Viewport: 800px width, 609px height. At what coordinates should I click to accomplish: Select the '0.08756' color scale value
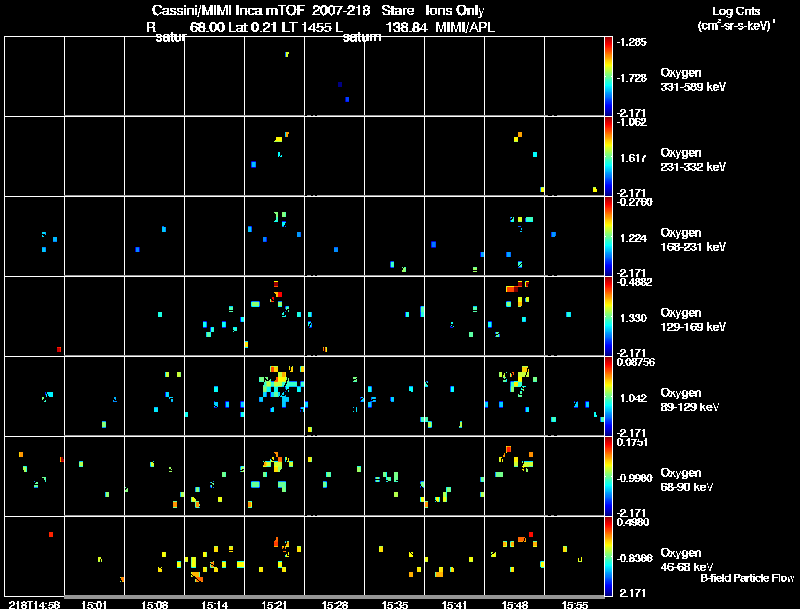click(x=636, y=362)
